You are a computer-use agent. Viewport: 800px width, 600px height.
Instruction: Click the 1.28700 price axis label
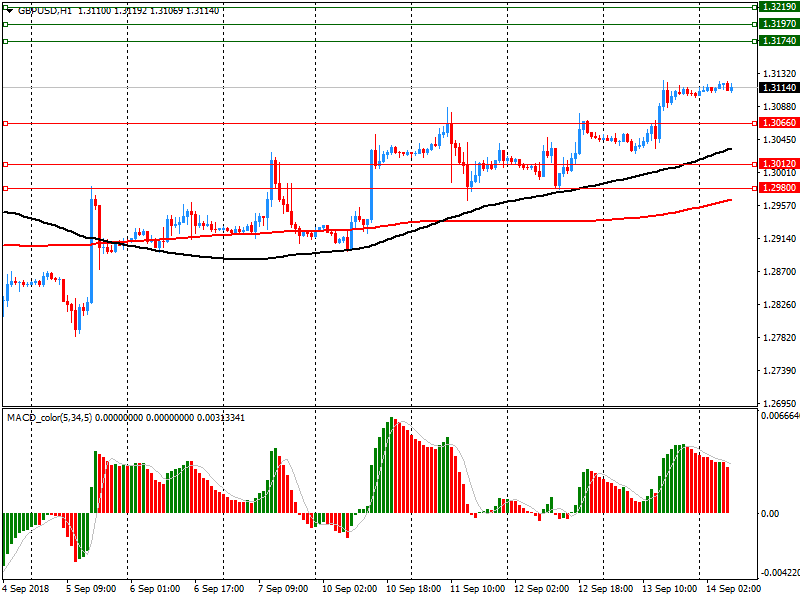(779, 272)
